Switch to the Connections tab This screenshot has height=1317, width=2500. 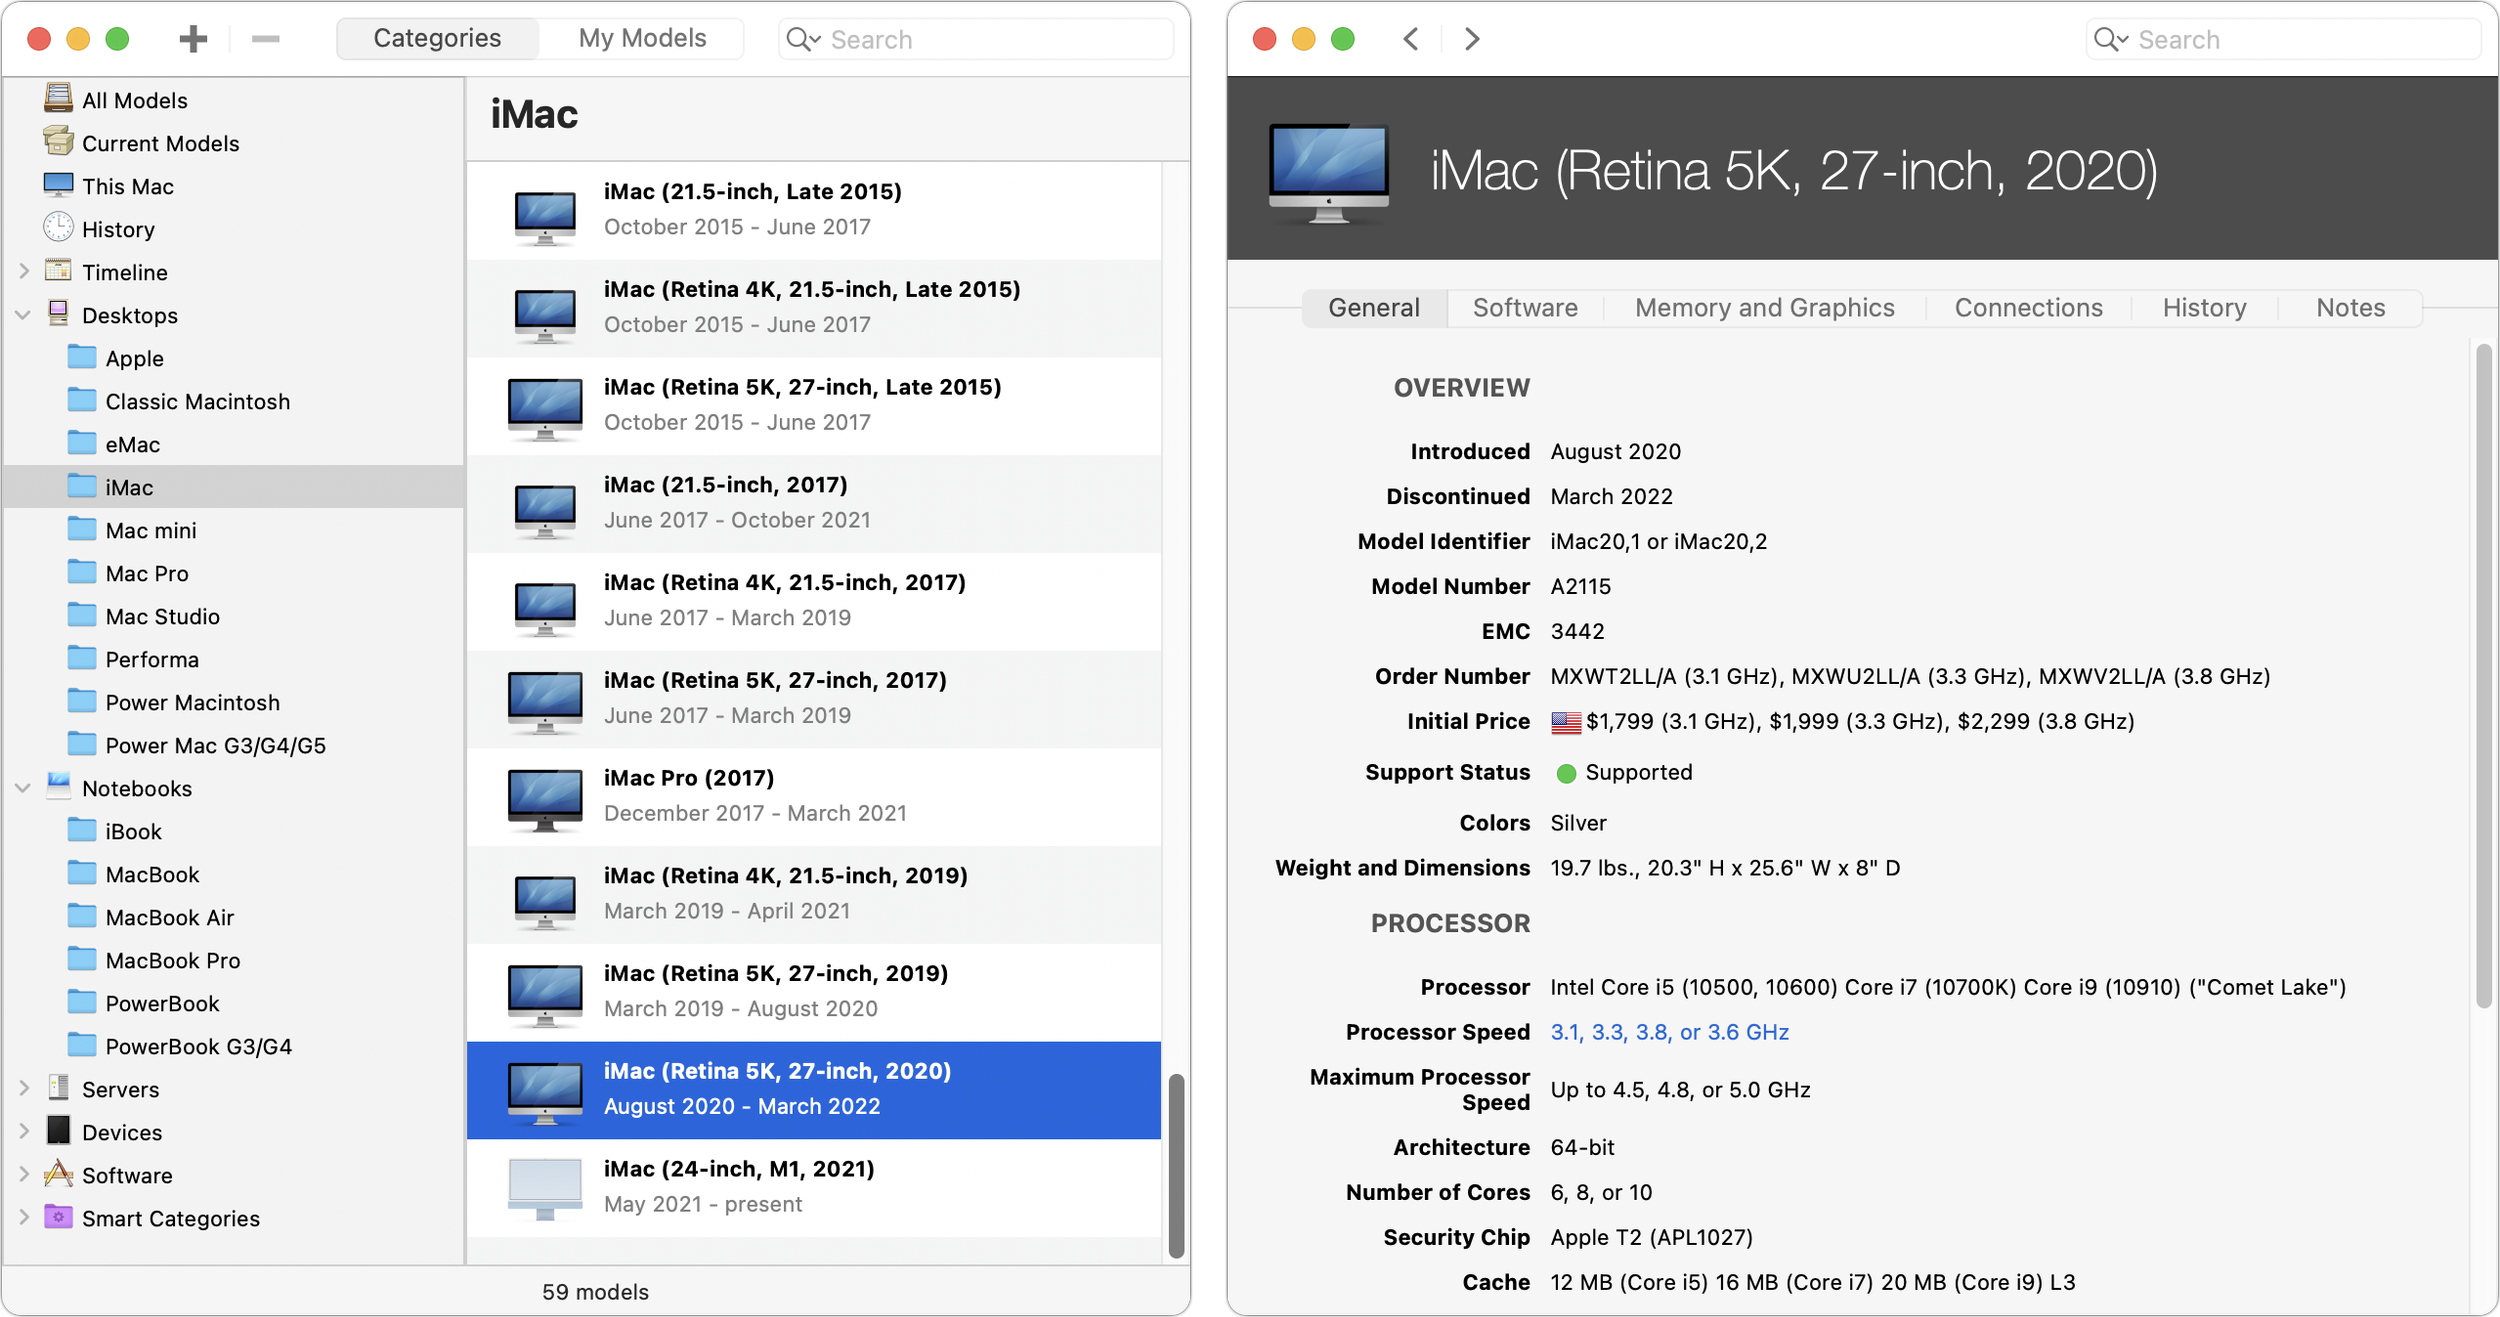pyautogui.click(x=2028, y=308)
